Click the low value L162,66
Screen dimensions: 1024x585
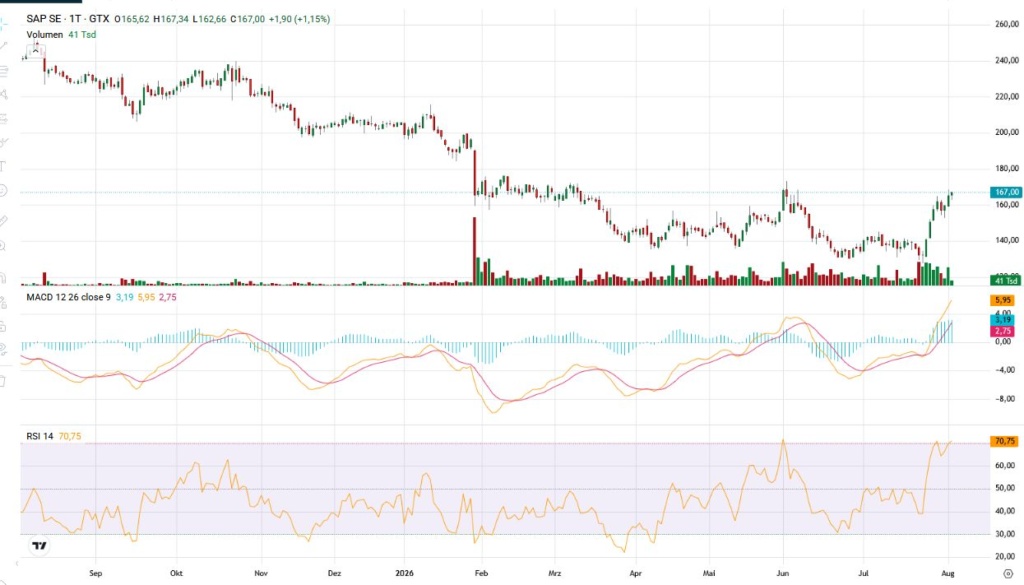coord(210,19)
